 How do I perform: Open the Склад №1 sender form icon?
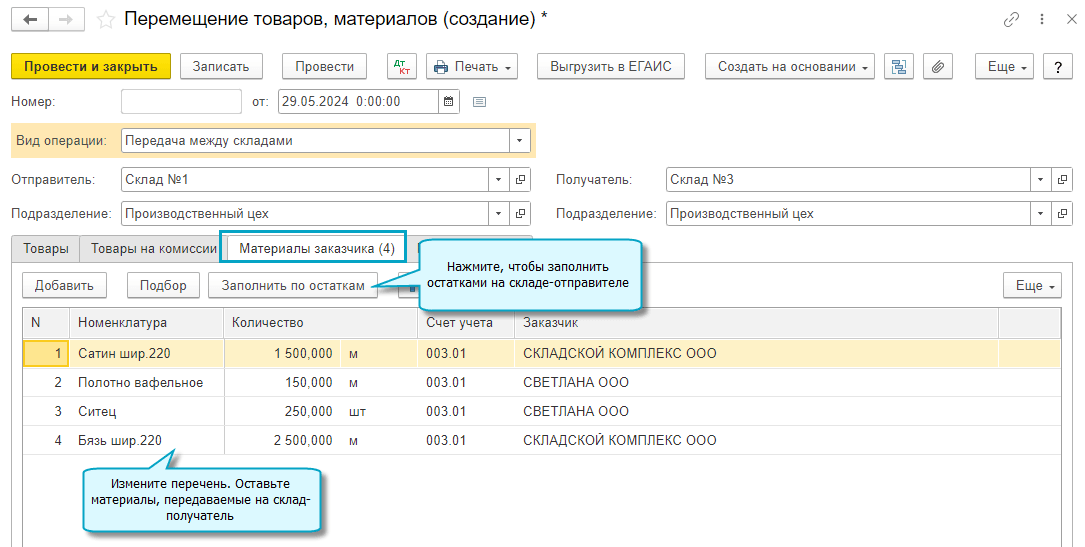coord(520,180)
